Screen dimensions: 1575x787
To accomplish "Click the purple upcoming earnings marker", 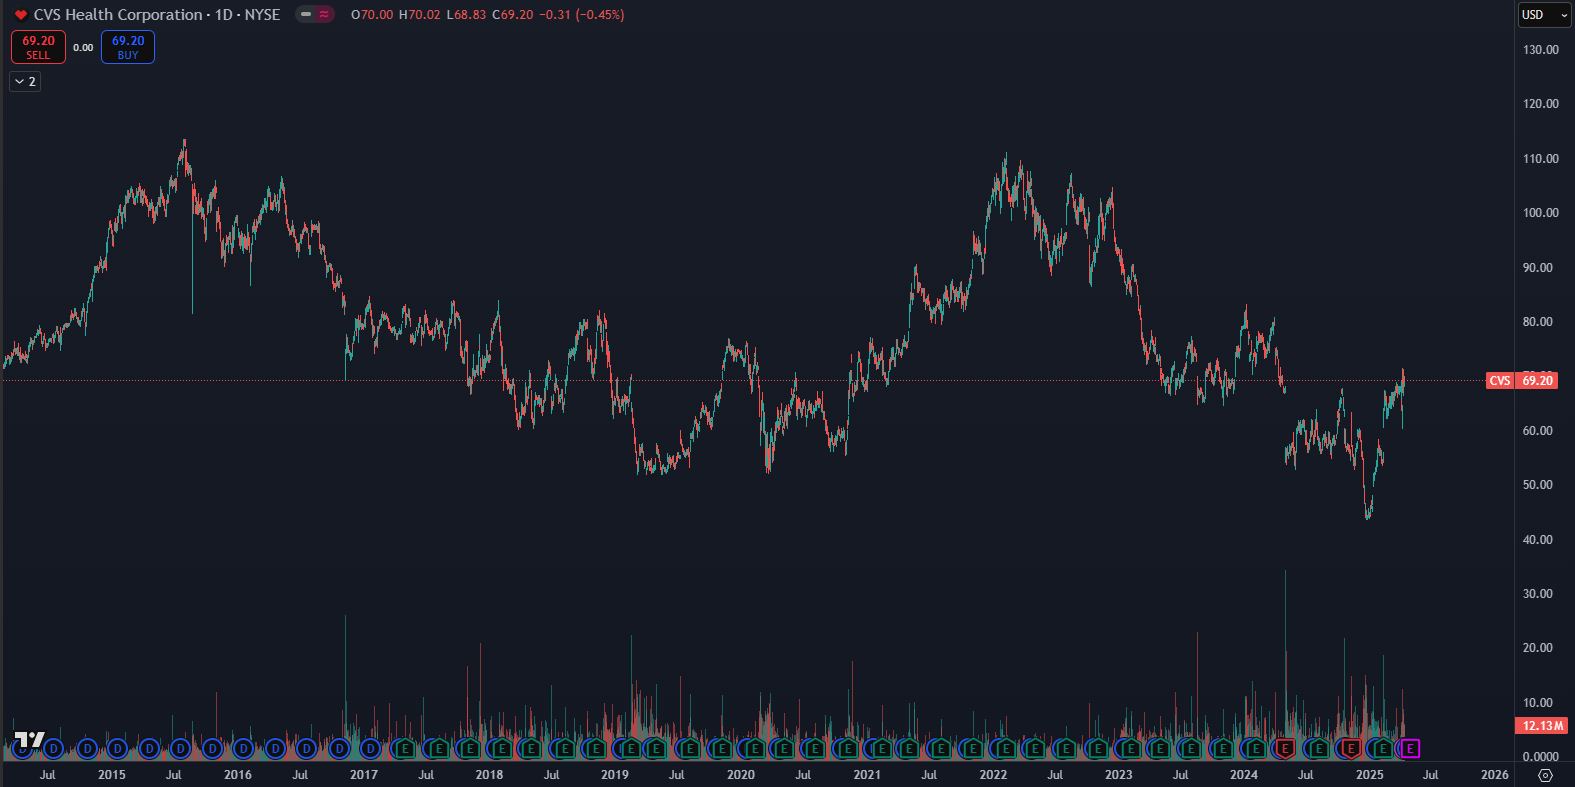I will (1410, 748).
